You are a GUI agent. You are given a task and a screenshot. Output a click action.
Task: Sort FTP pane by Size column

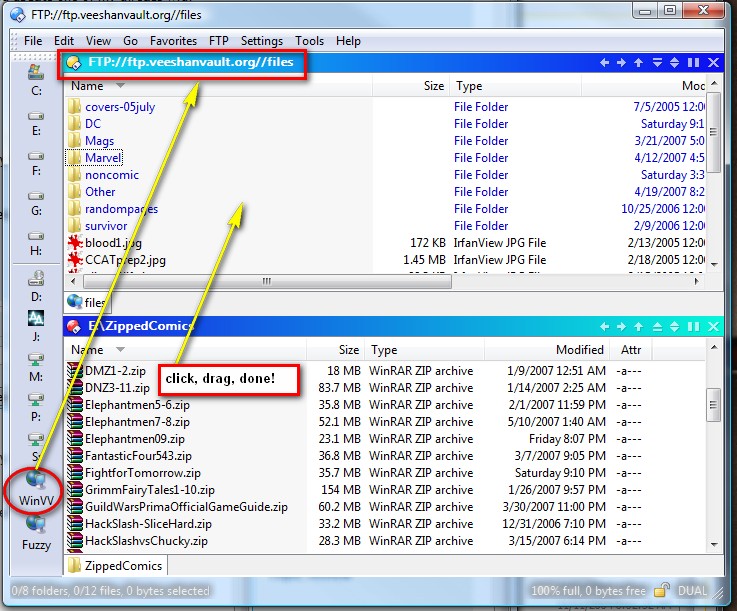(x=411, y=86)
